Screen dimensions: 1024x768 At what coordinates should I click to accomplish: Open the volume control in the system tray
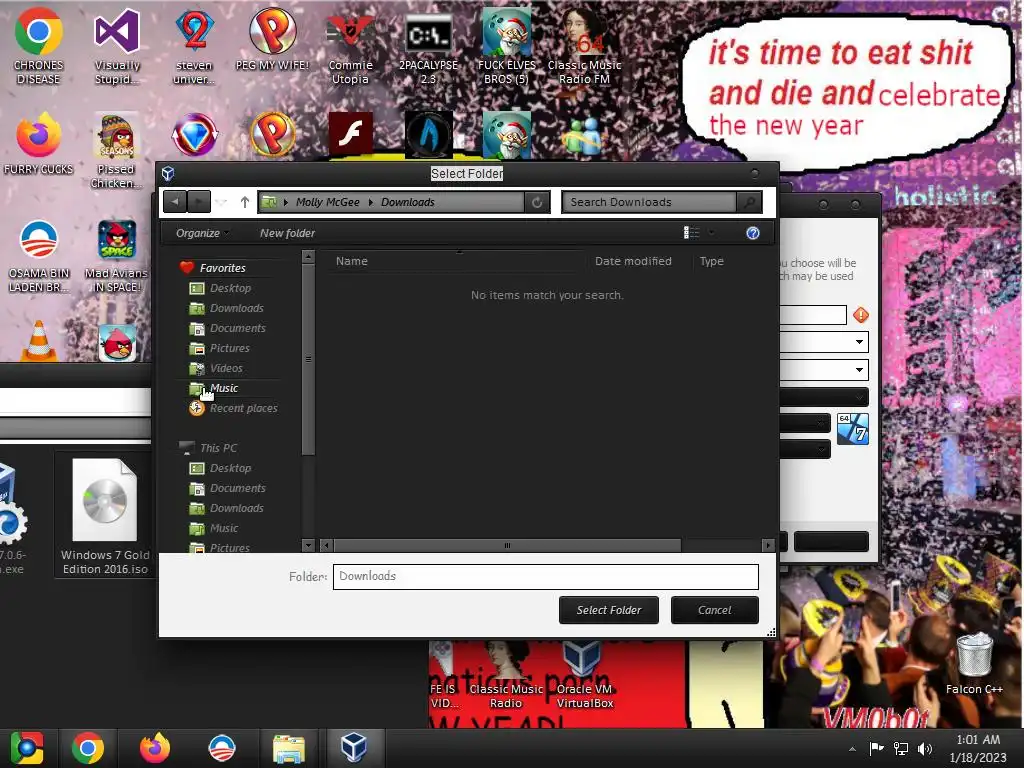click(x=925, y=748)
